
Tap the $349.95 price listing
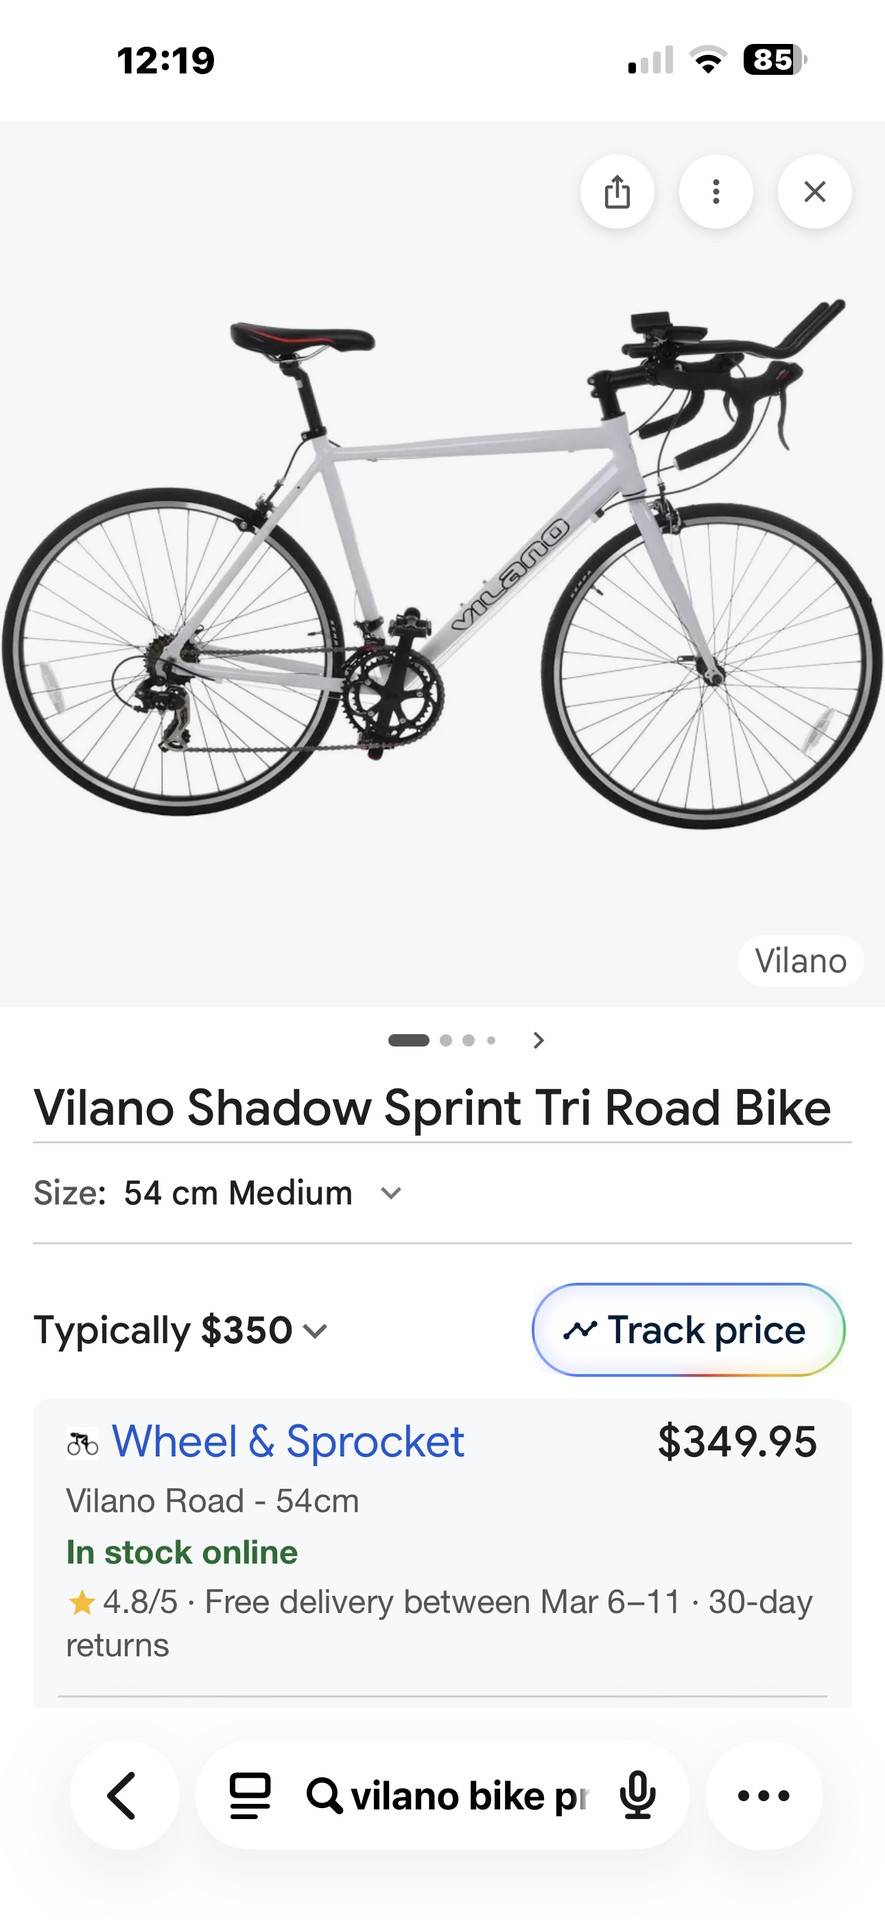tap(736, 1442)
